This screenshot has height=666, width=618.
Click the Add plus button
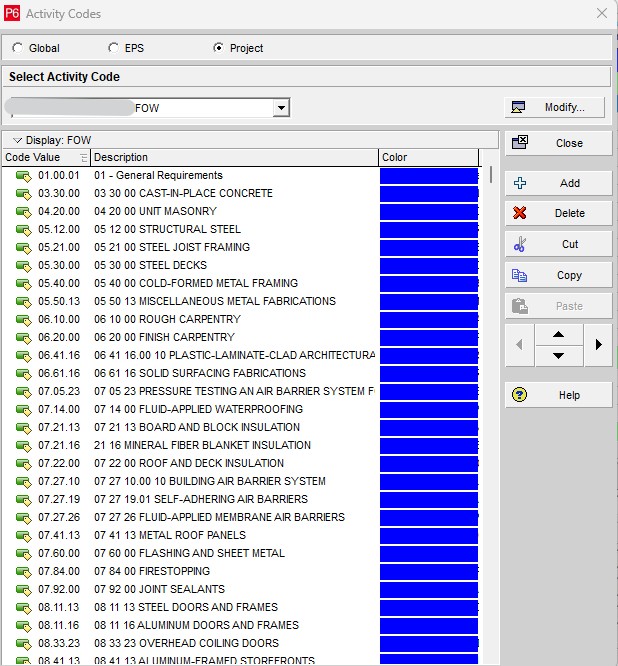(558, 183)
